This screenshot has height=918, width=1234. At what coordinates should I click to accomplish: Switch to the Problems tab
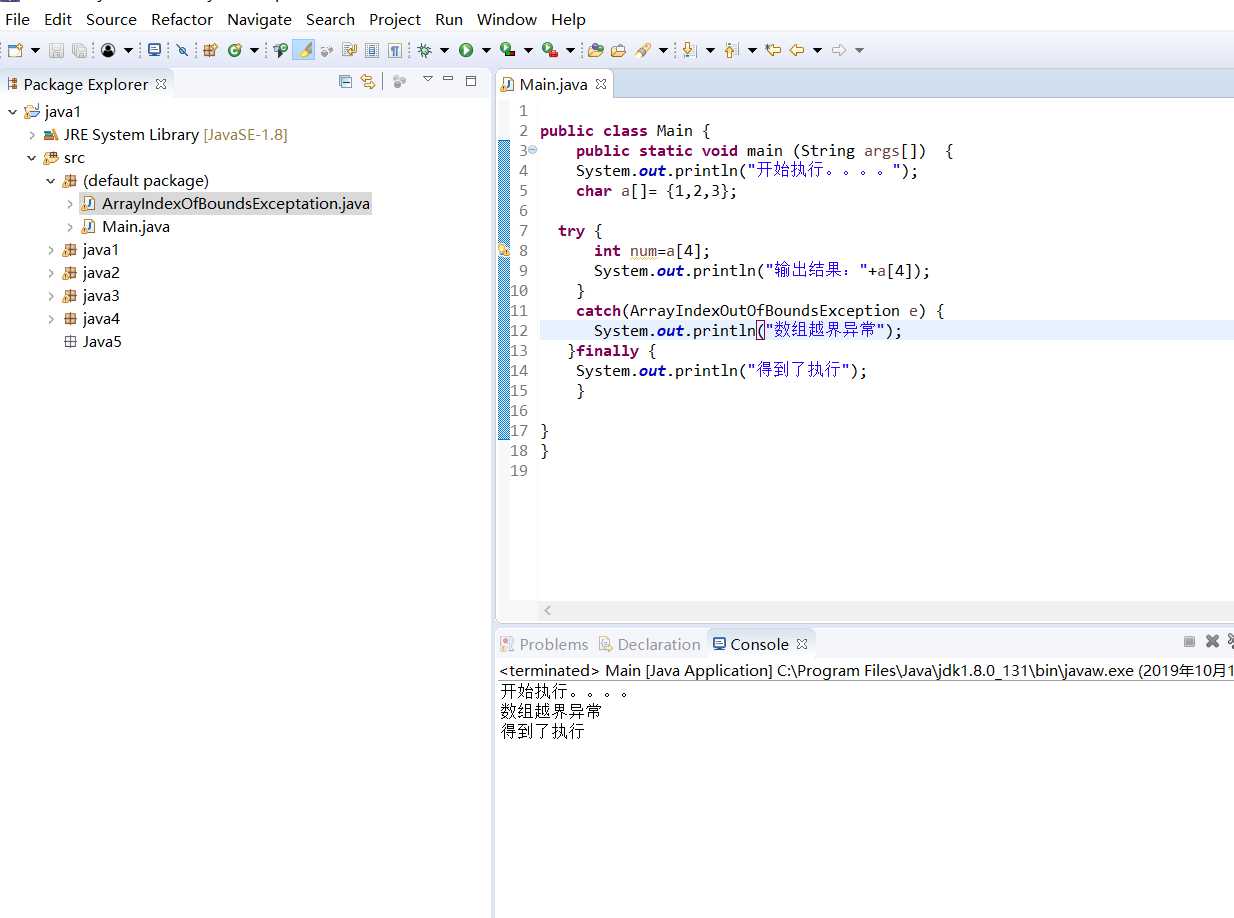pos(553,644)
